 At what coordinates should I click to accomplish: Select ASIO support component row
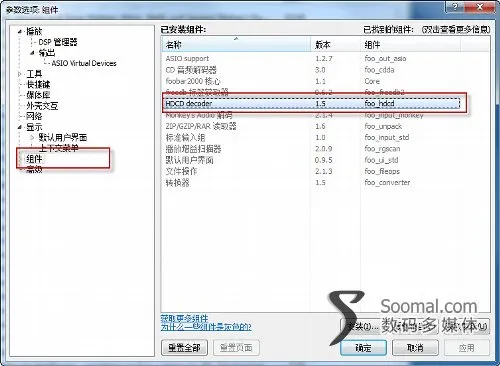(312, 59)
